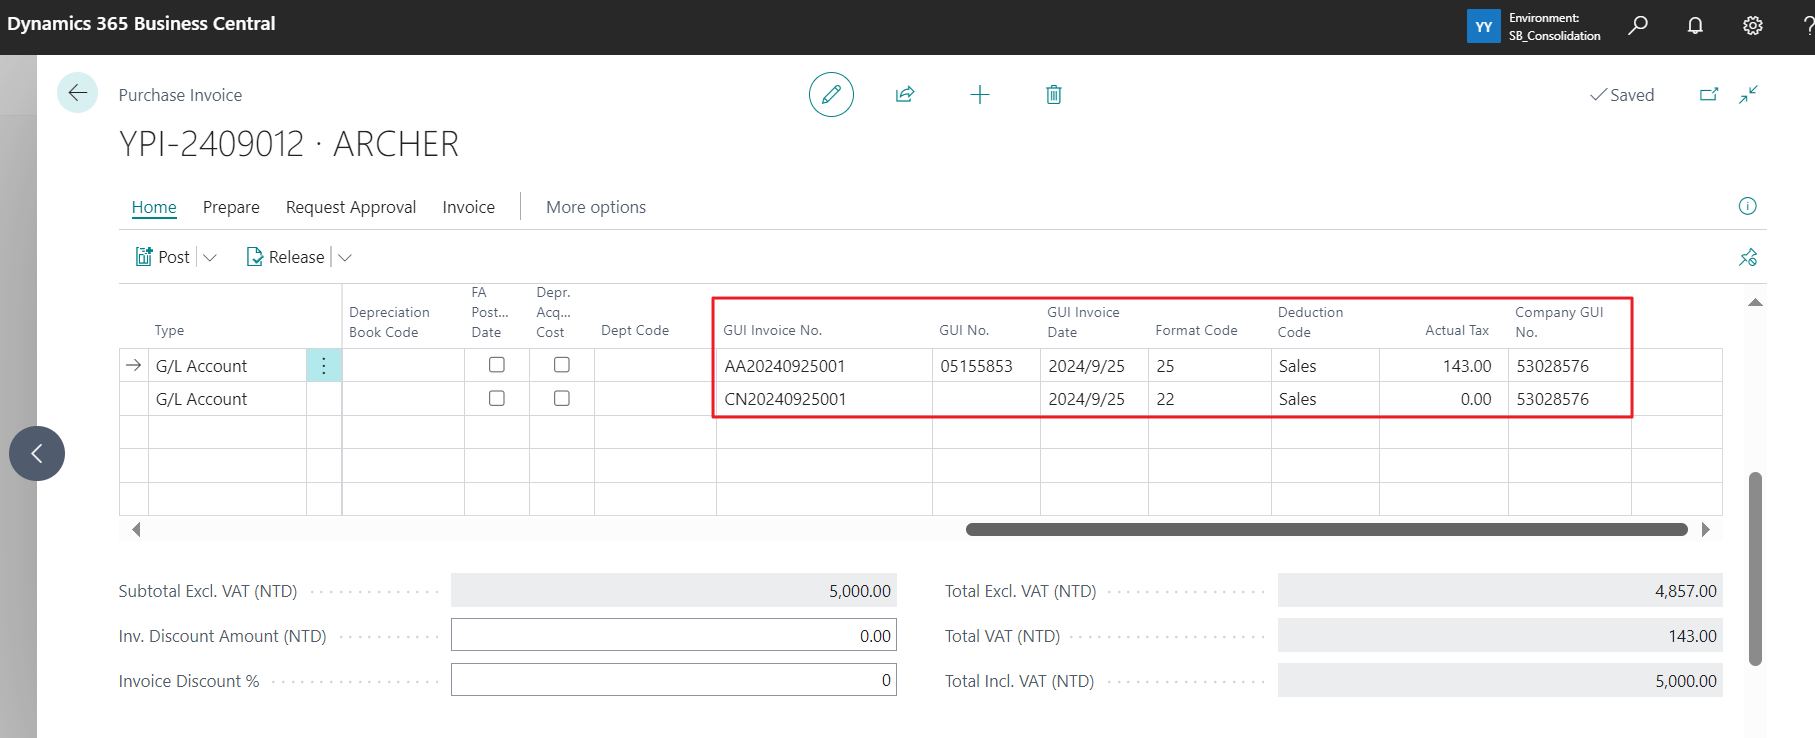The width and height of the screenshot is (1815, 738).
Task: Click the left chevron circle button
Action: click(x=37, y=453)
